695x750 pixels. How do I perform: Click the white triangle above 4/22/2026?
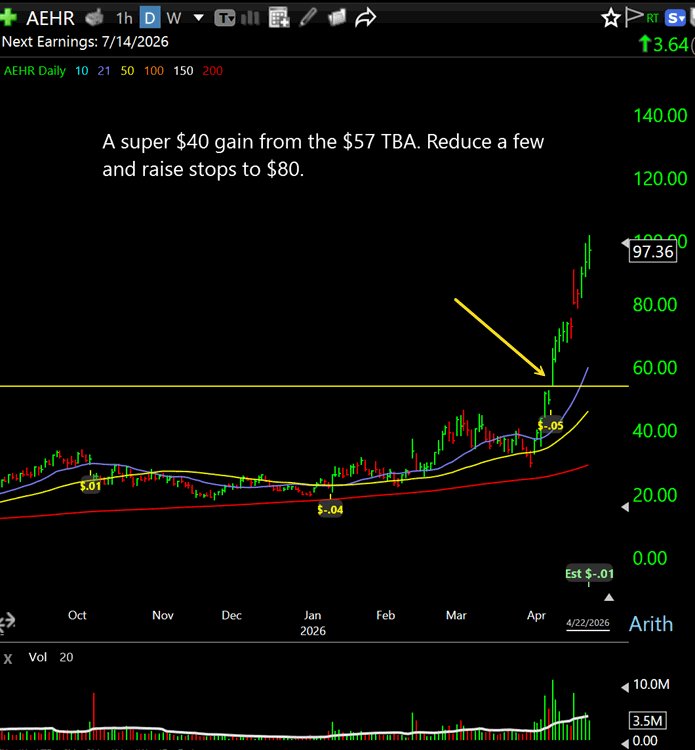point(609,597)
